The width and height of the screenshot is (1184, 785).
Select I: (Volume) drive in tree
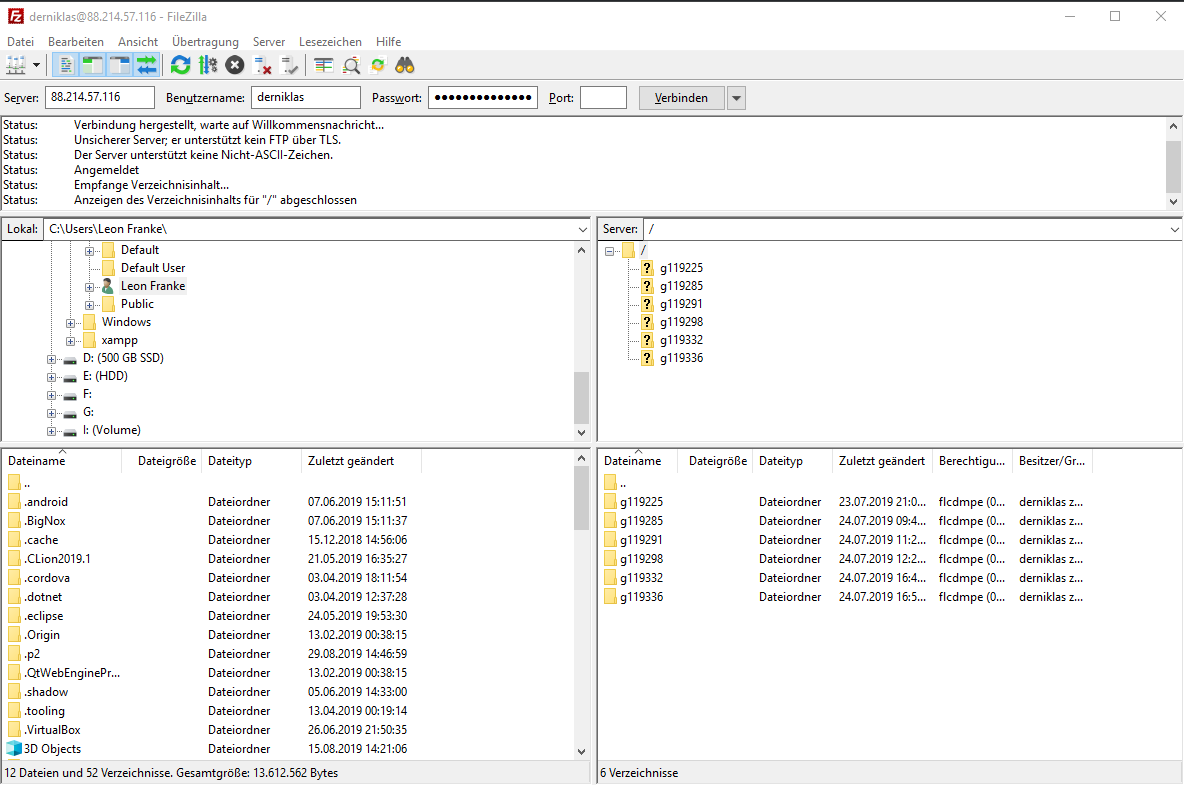click(x=112, y=430)
